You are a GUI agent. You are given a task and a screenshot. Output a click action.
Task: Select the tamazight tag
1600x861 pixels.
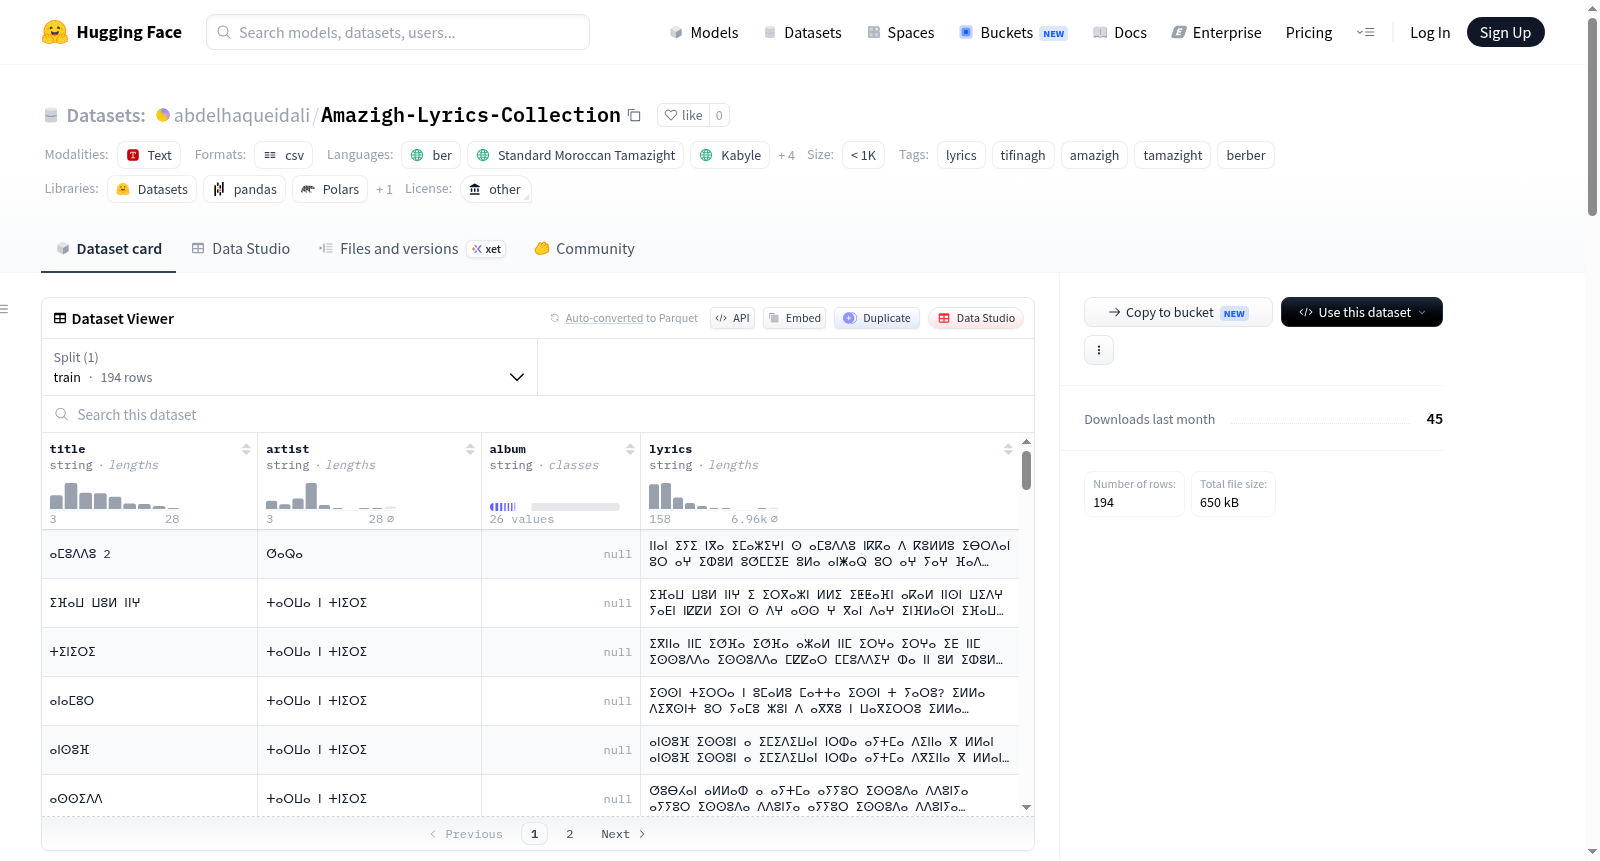pos(1173,155)
